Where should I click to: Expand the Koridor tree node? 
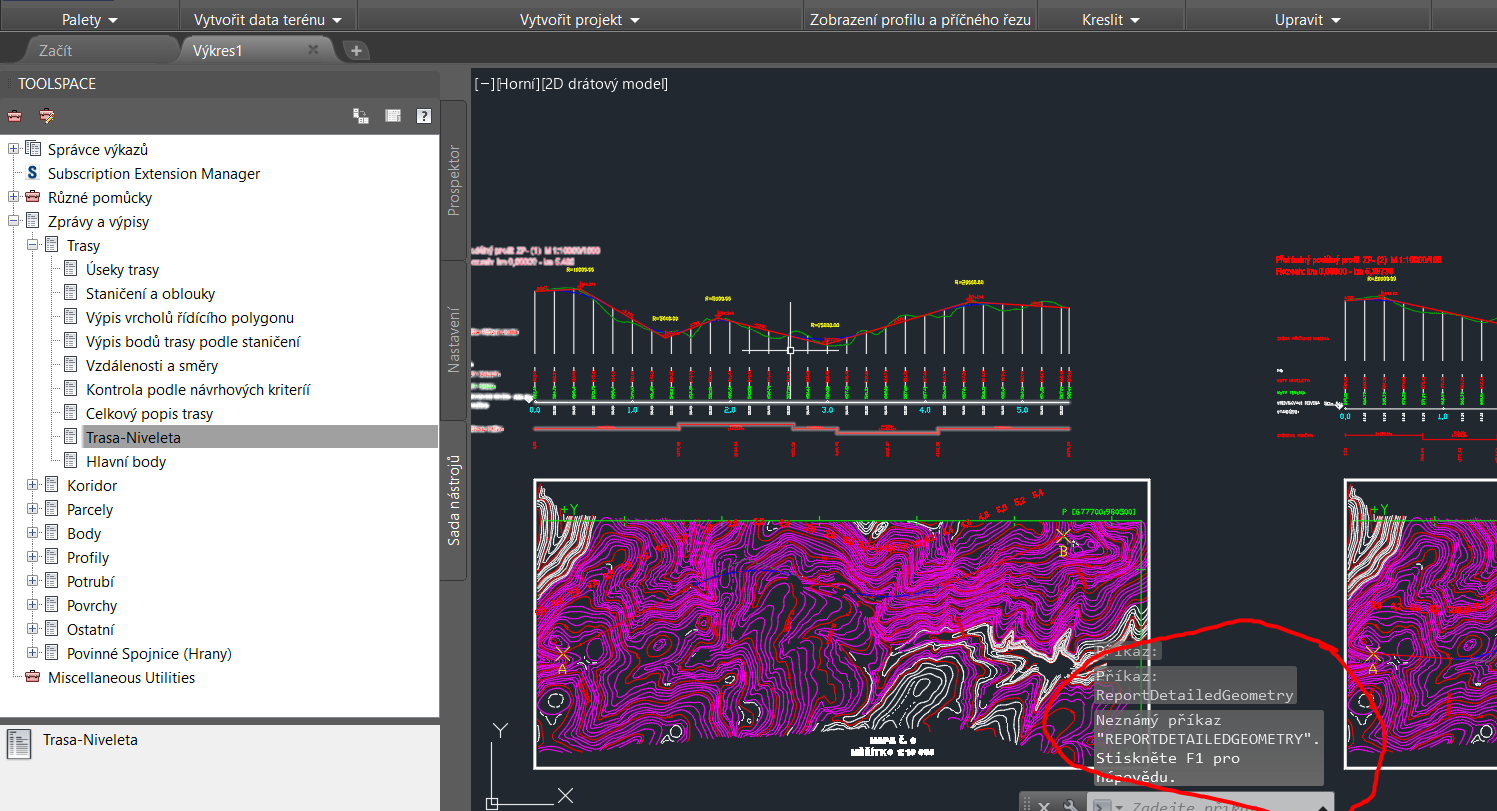[x=33, y=486]
